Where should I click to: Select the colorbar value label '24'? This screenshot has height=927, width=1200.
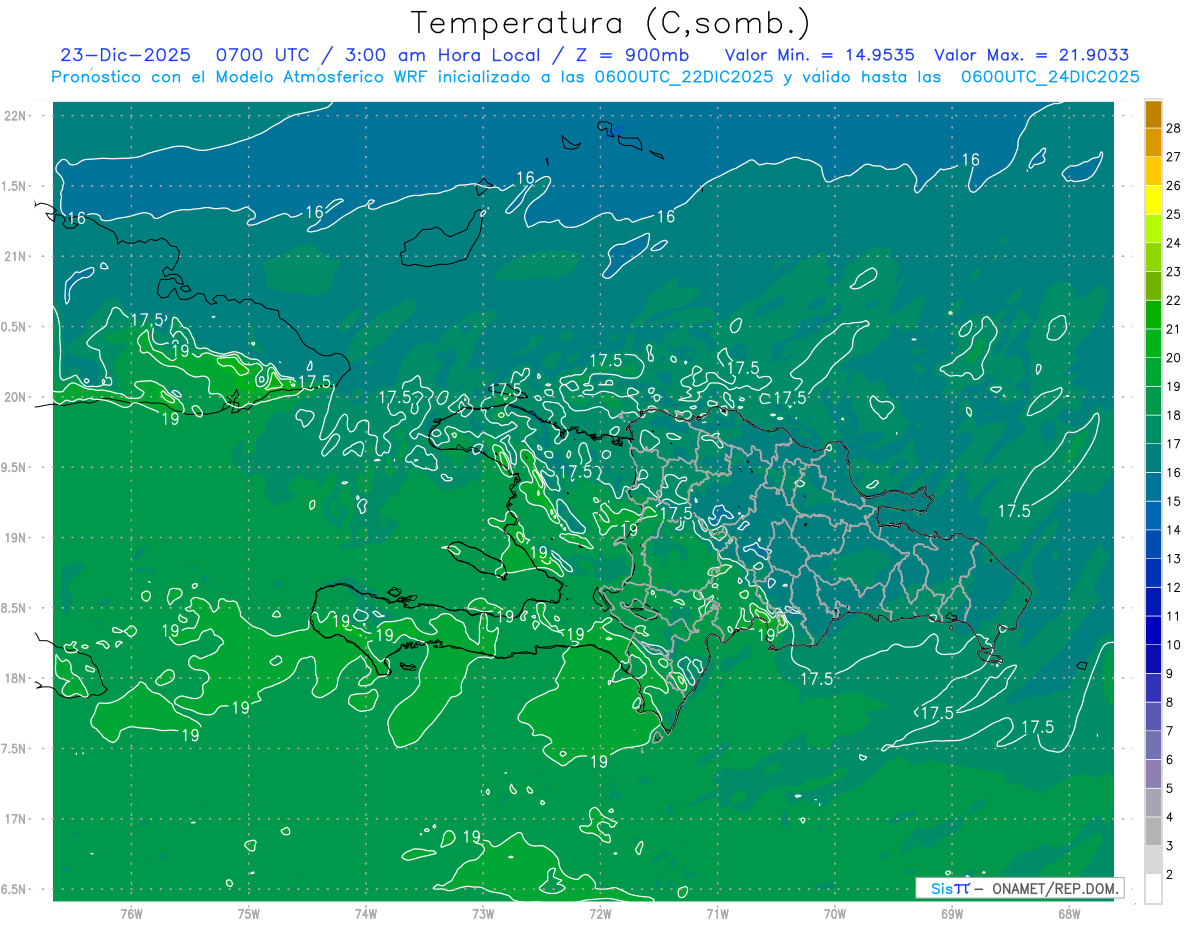click(1174, 243)
